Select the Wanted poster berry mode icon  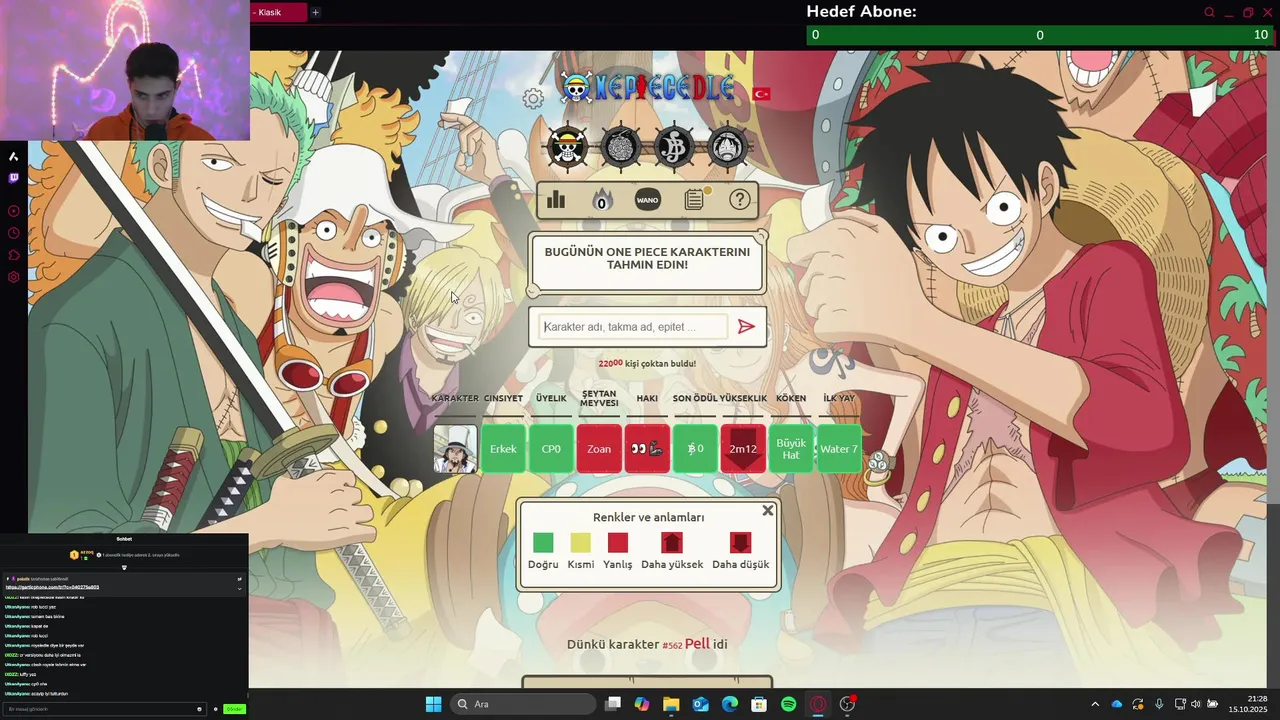click(674, 148)
